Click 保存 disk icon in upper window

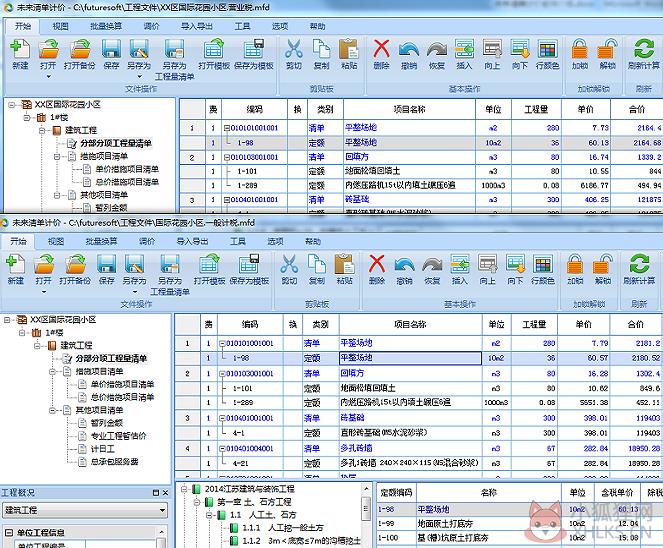111,49
